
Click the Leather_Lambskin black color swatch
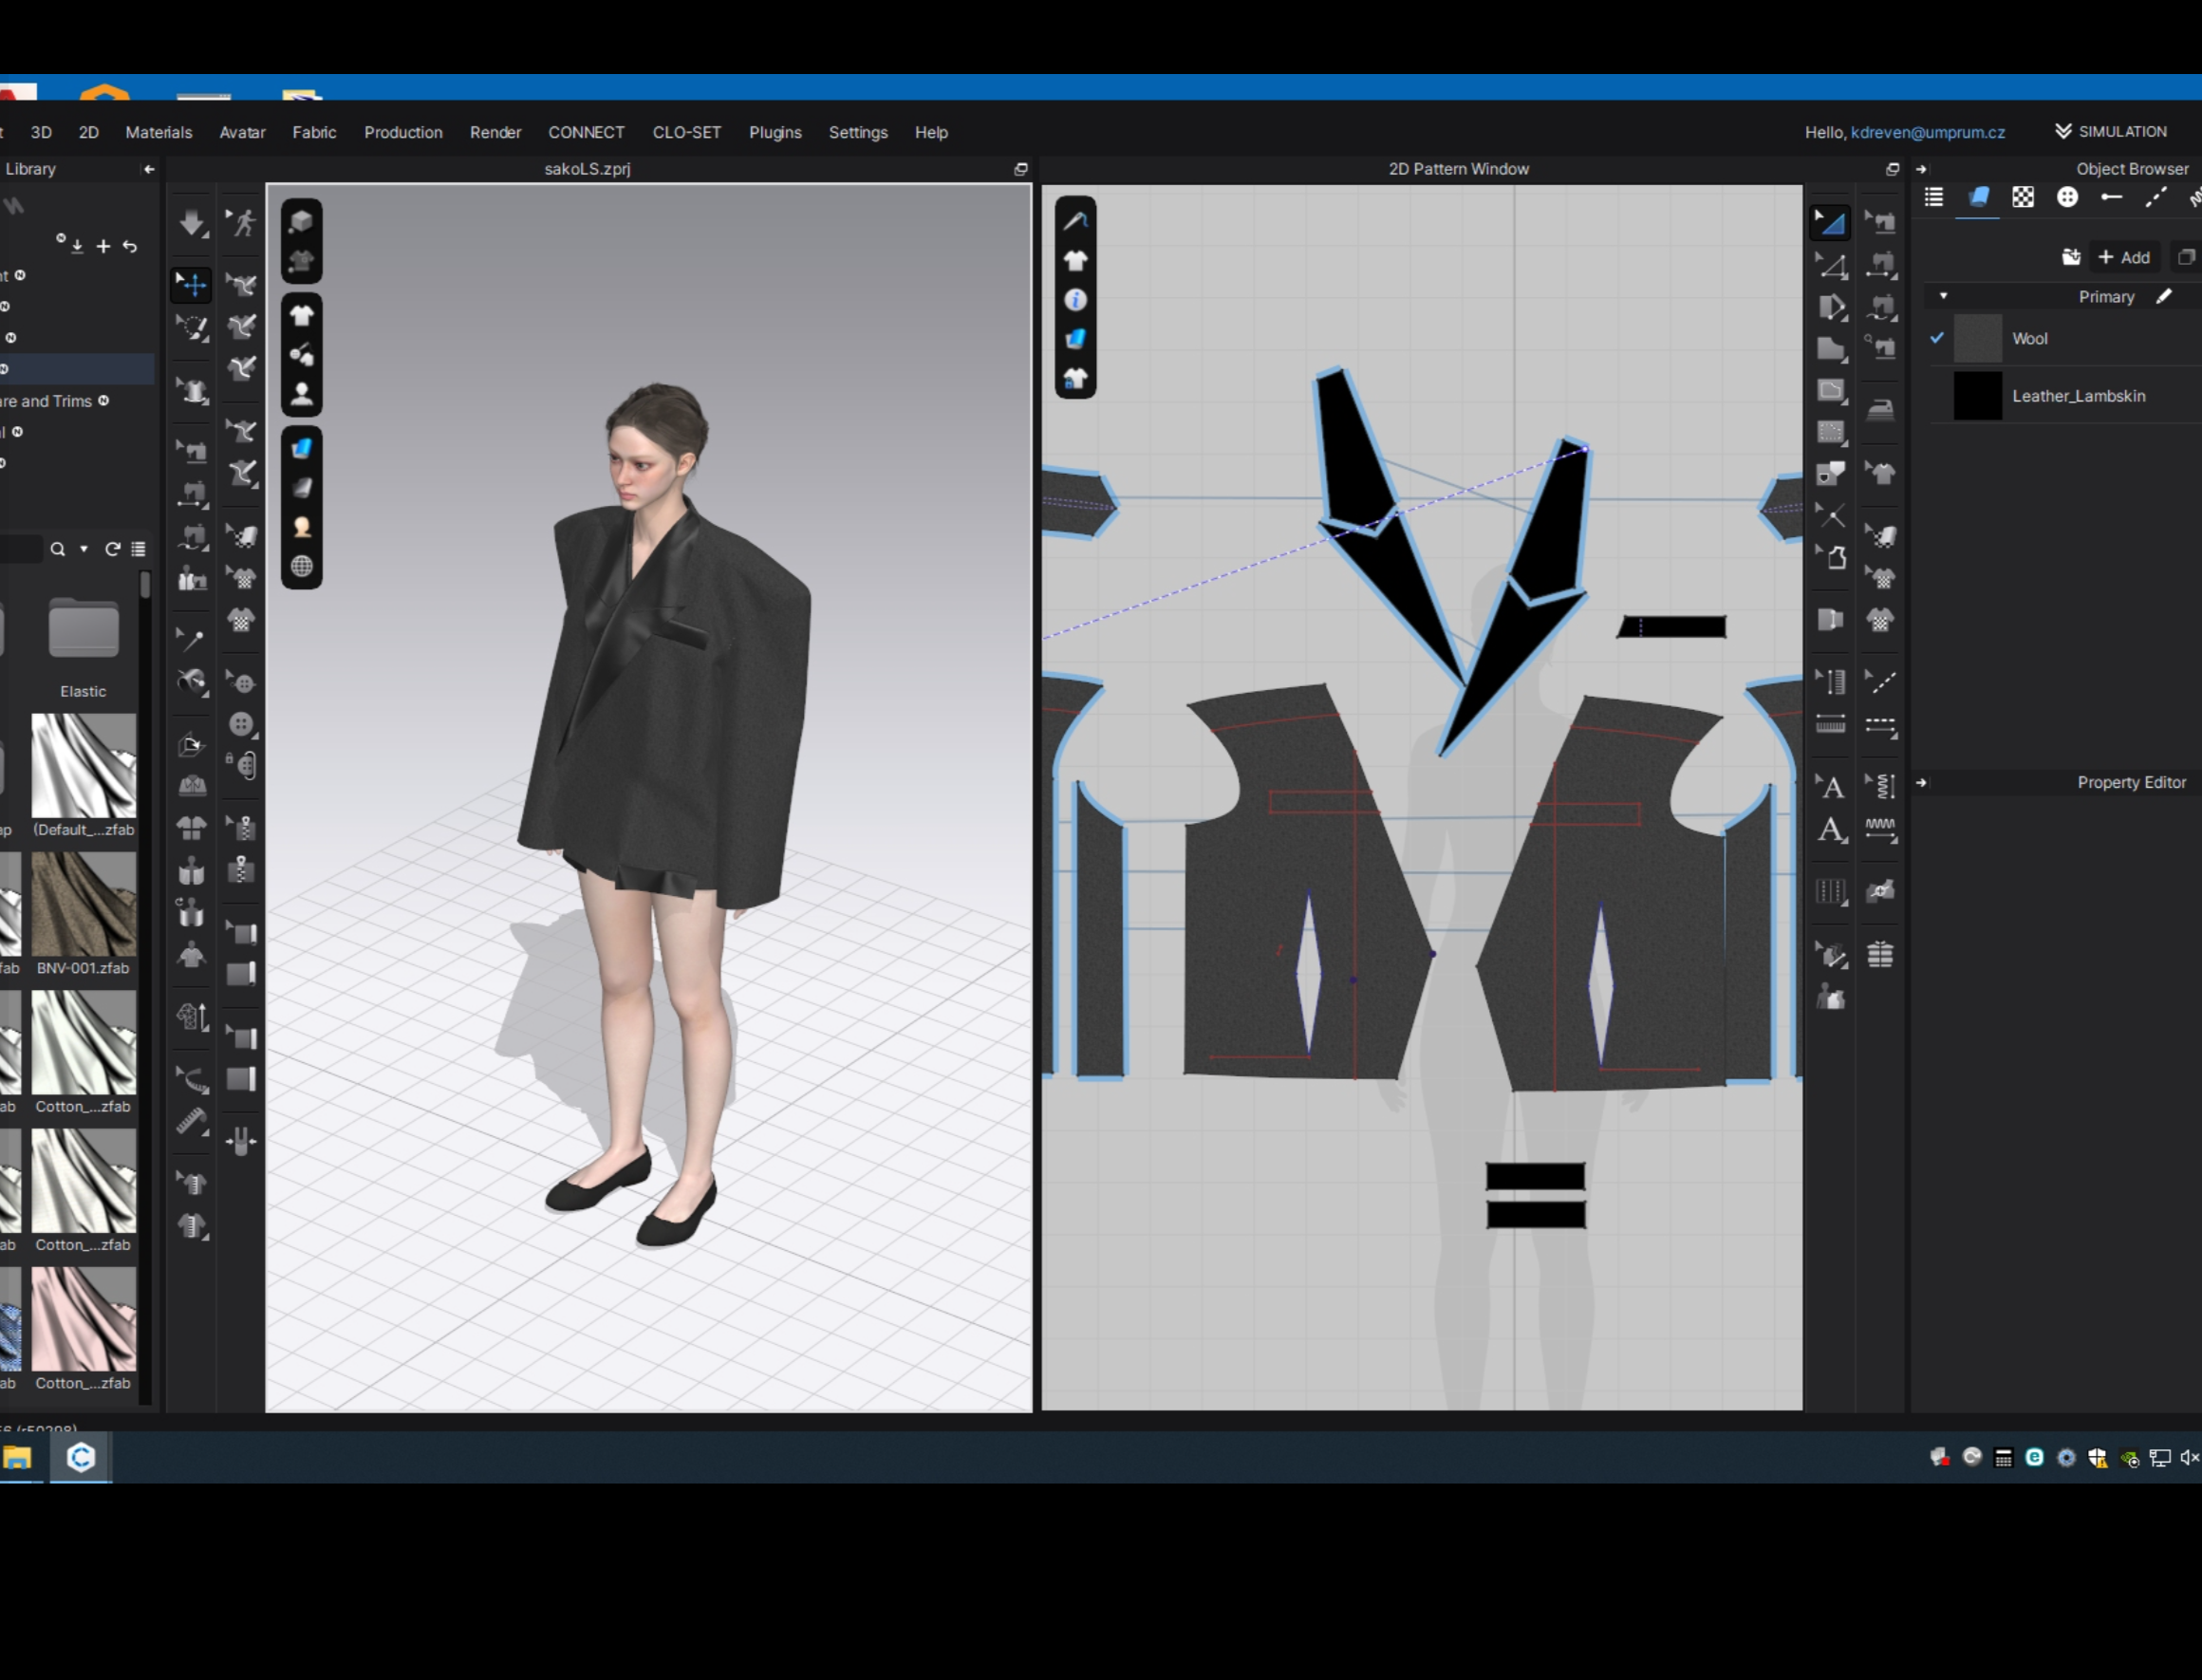click(x=1977, y=395)
